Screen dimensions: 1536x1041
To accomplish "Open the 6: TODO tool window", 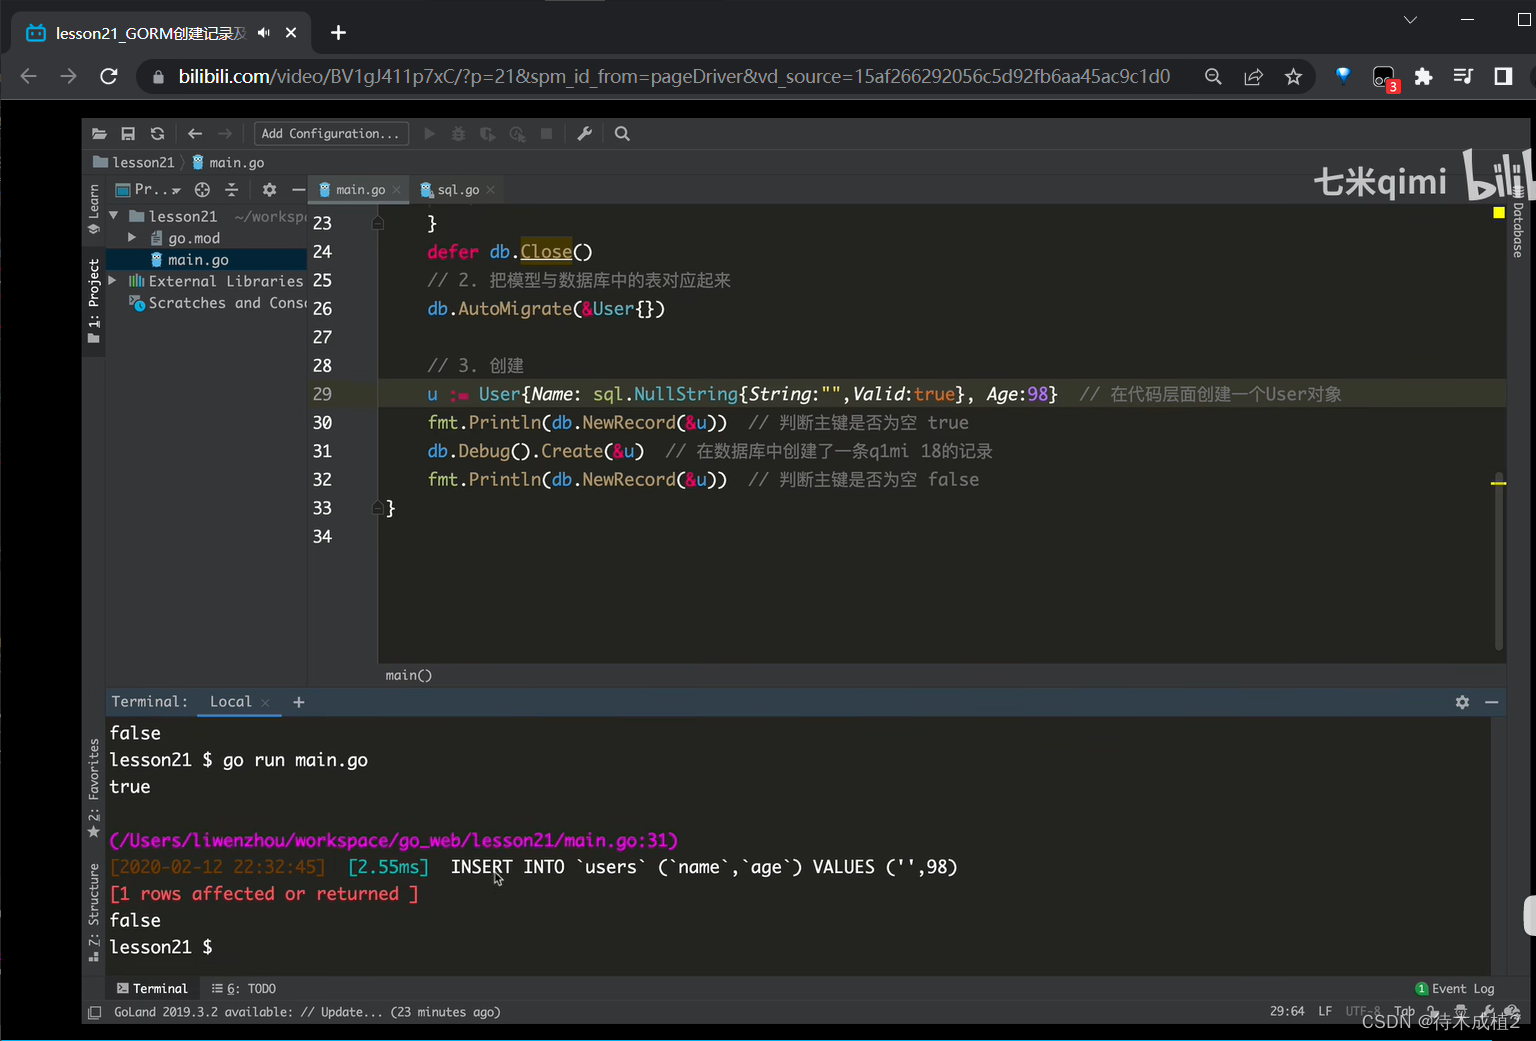I will pyautogui.click(x=244, y=989).
